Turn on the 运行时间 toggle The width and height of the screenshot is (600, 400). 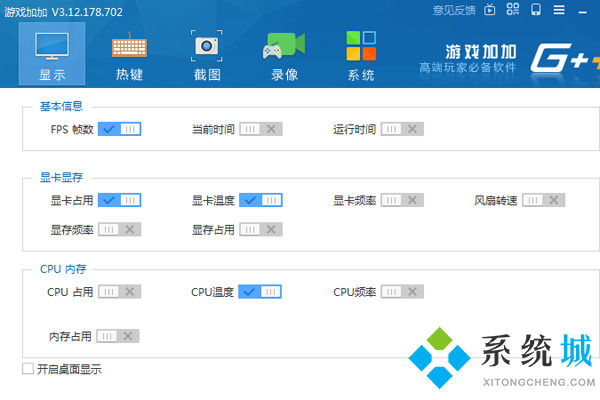click(x=402, y=129)
